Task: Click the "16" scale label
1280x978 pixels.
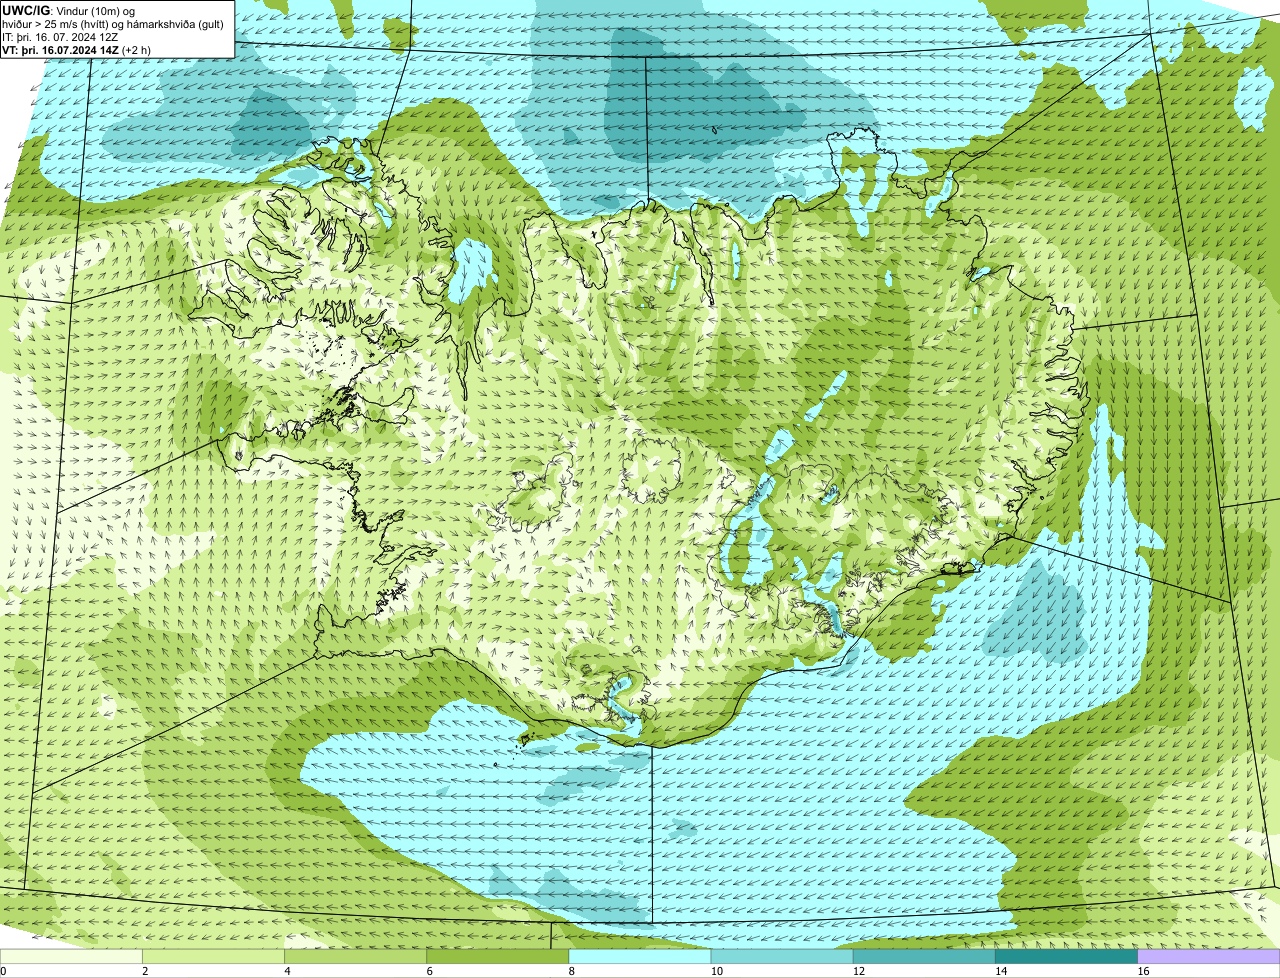Action: (x=1143, y=971)
